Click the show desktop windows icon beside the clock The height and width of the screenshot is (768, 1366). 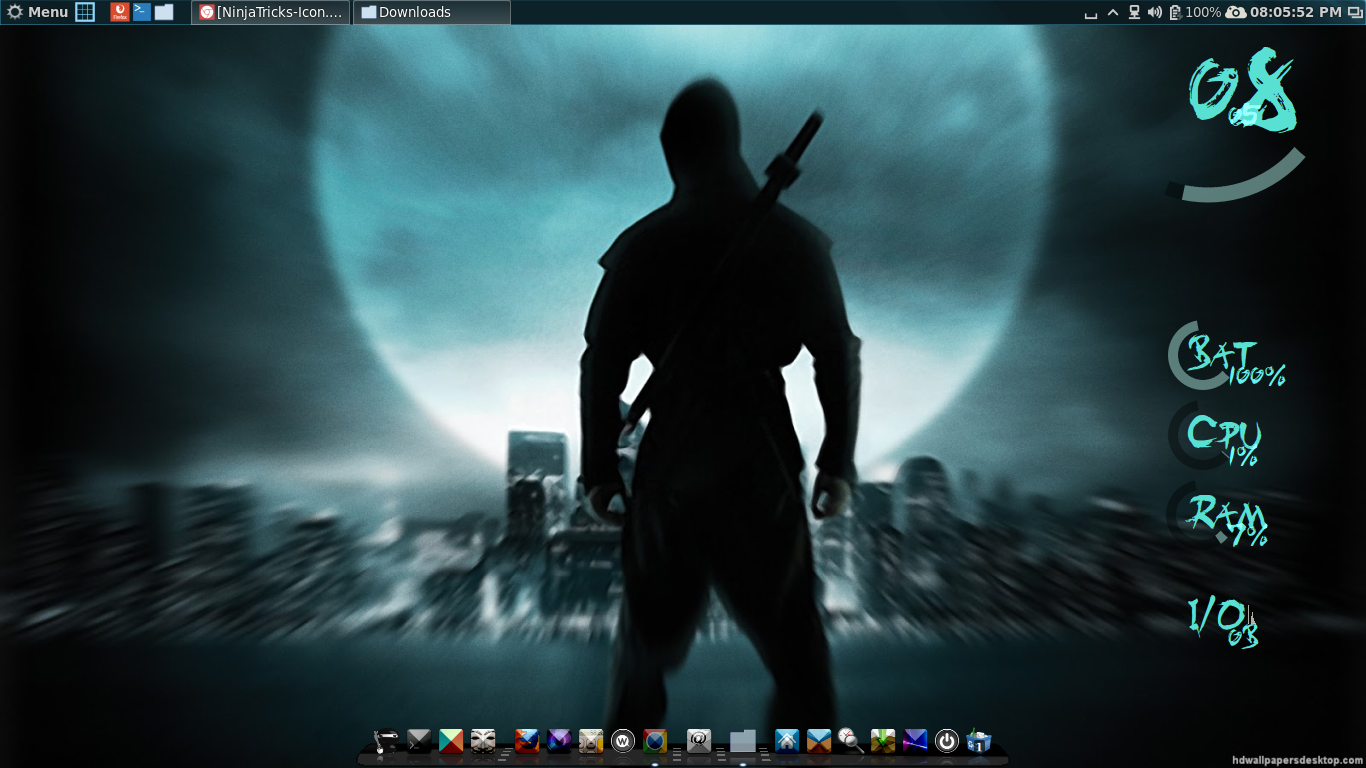click(x=1354, y=12)
